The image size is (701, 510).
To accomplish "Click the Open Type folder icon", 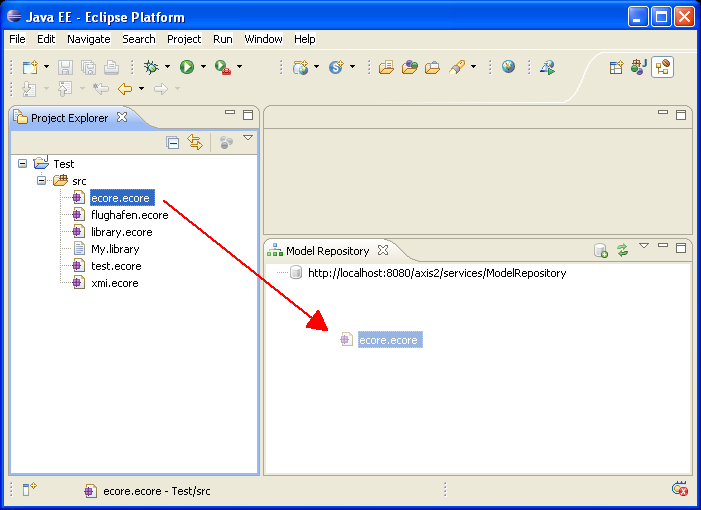I will click(x=386, y=67).
